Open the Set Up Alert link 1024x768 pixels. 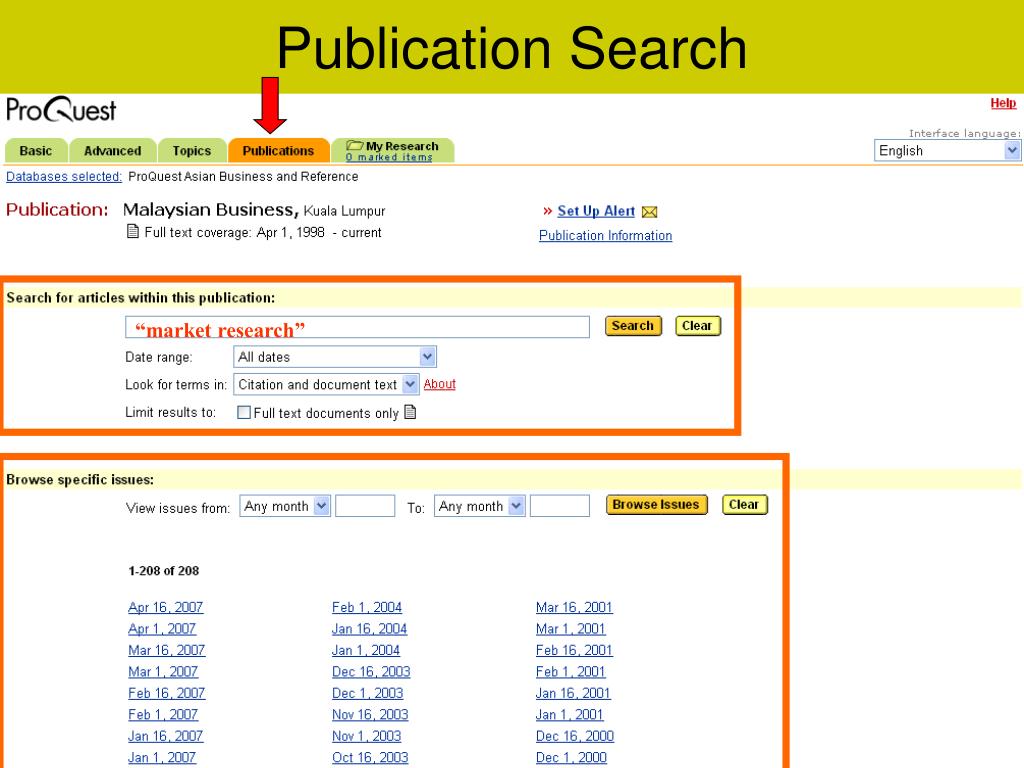pyautogui.click(x=596, y=211)
